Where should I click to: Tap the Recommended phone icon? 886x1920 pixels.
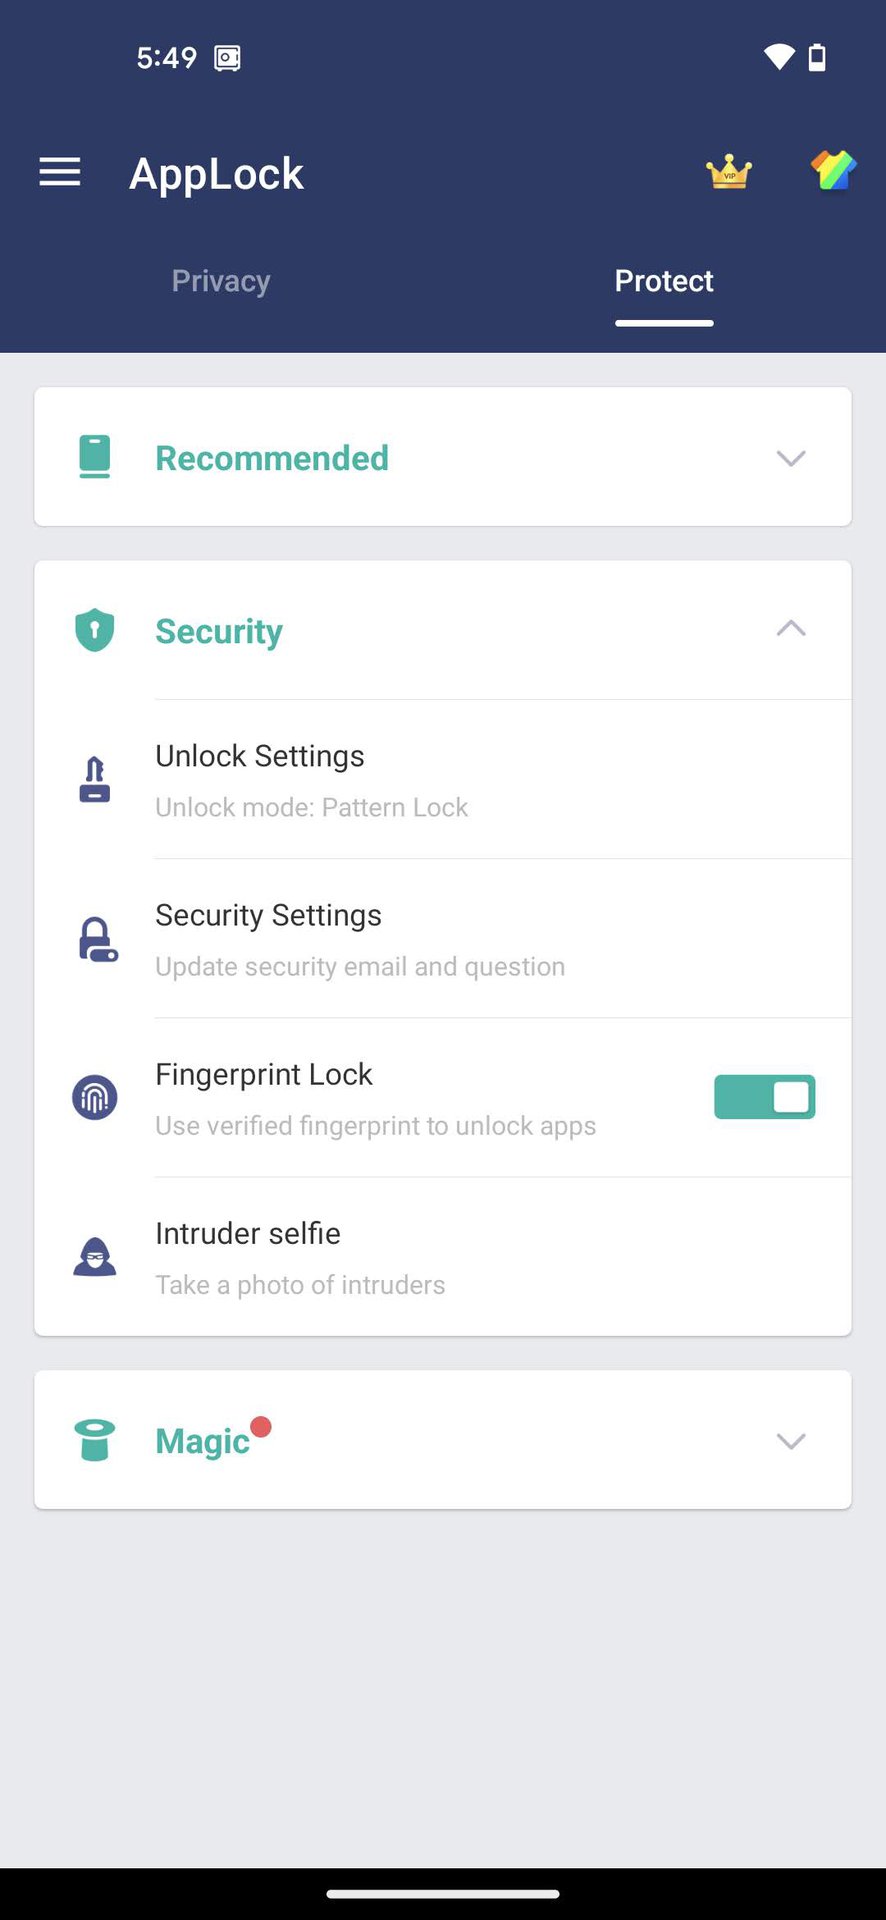95,457
